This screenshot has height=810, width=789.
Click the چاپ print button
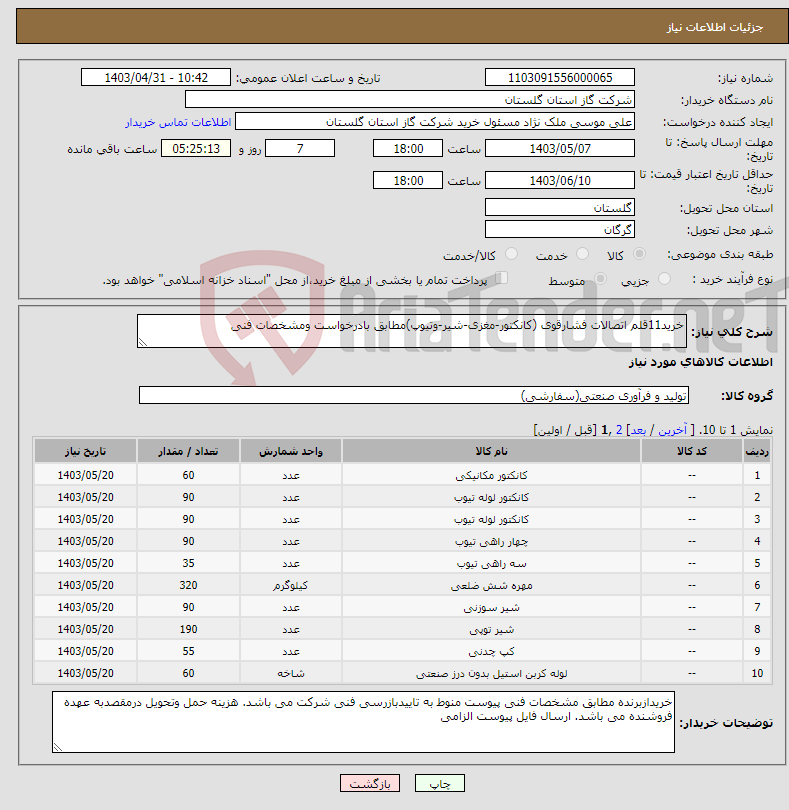(440, 783)
